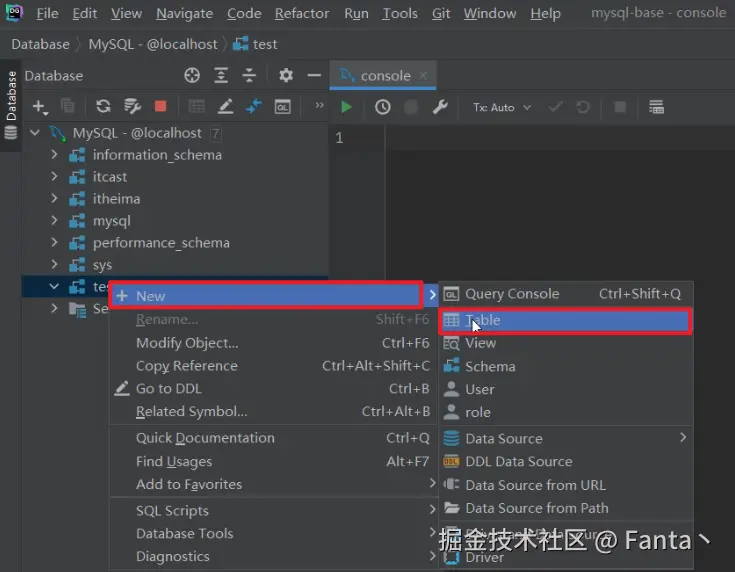Image resolution: width=735 pixels, height=572 pixels.
Task: Select Query Console from New submenu
Action: click(566, 294)
